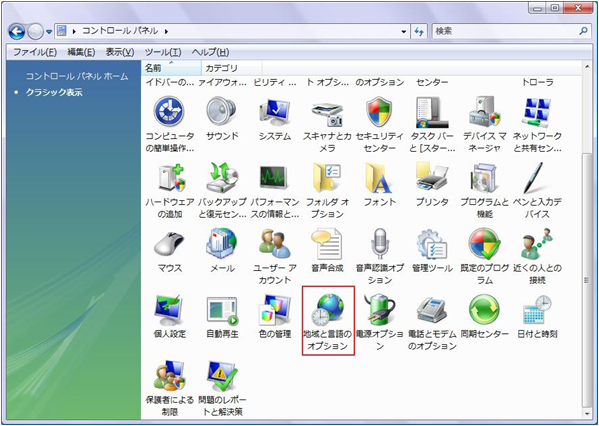This screenshot has width=599, height=426.
Task: Sort by カテゴリ column header
Action: pyautogui.click(x=232, y=68)
